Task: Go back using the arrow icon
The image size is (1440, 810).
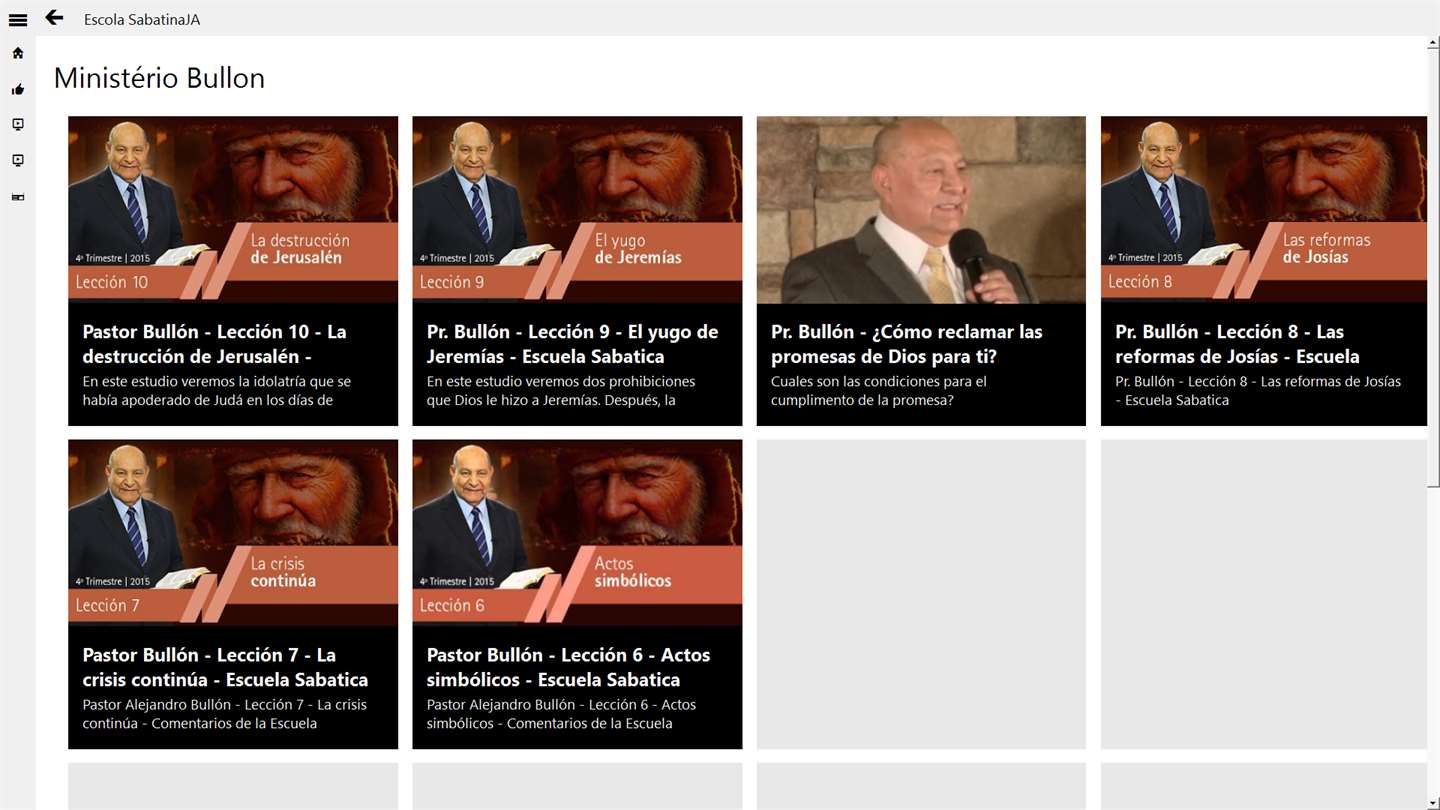Action: coord(55,18)
